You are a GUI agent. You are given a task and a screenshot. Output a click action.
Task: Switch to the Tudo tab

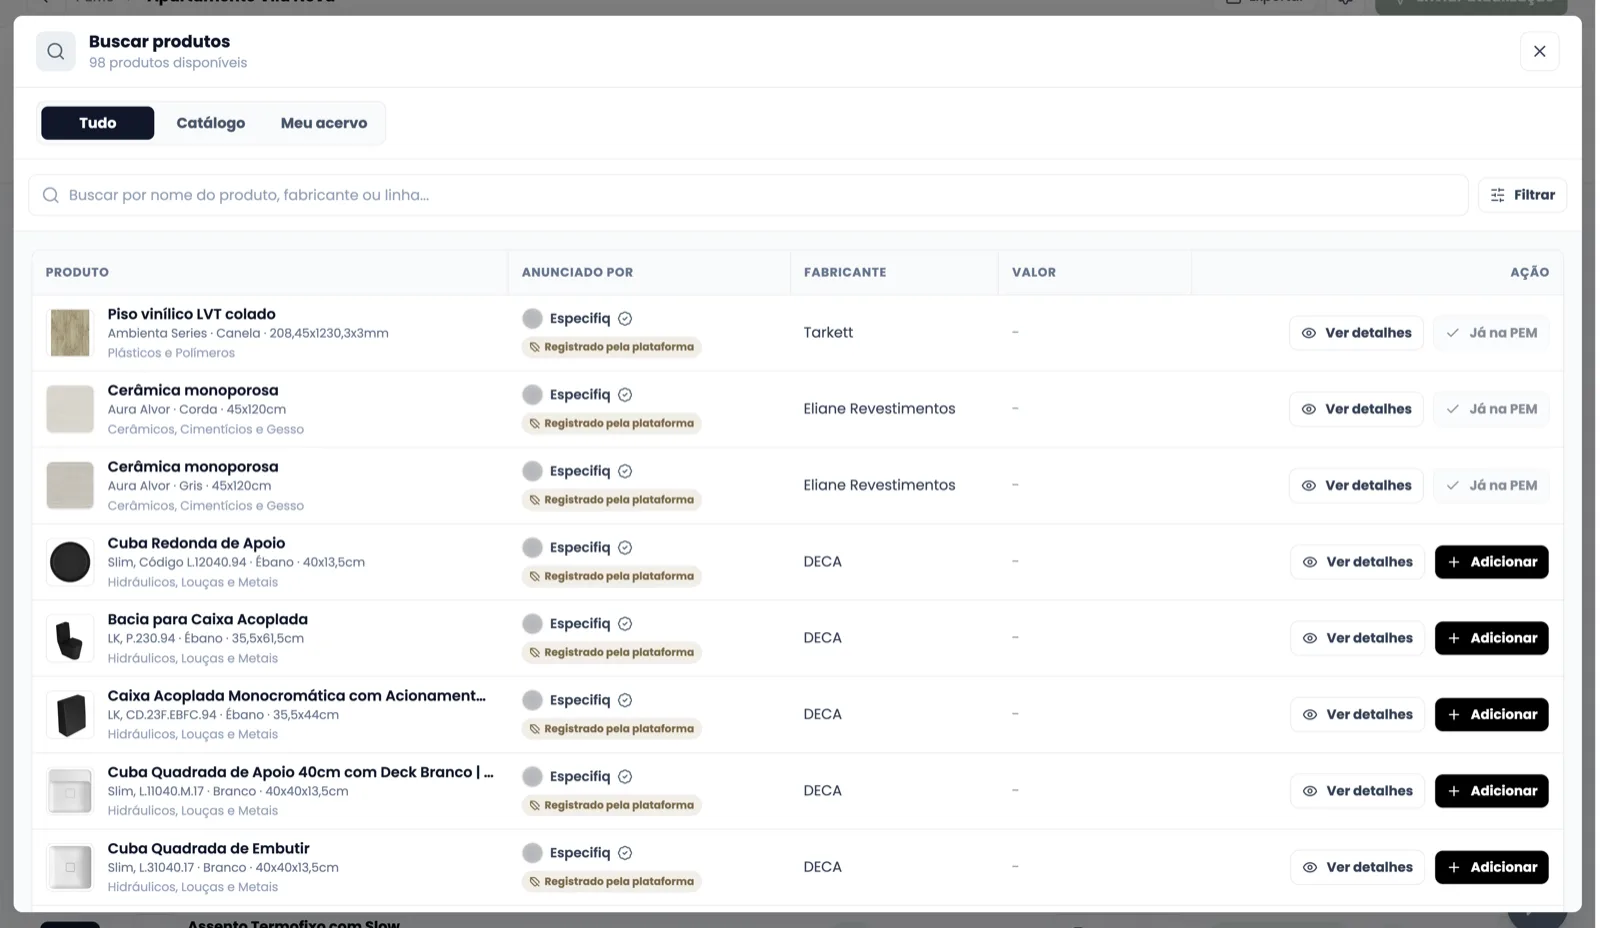98,123
